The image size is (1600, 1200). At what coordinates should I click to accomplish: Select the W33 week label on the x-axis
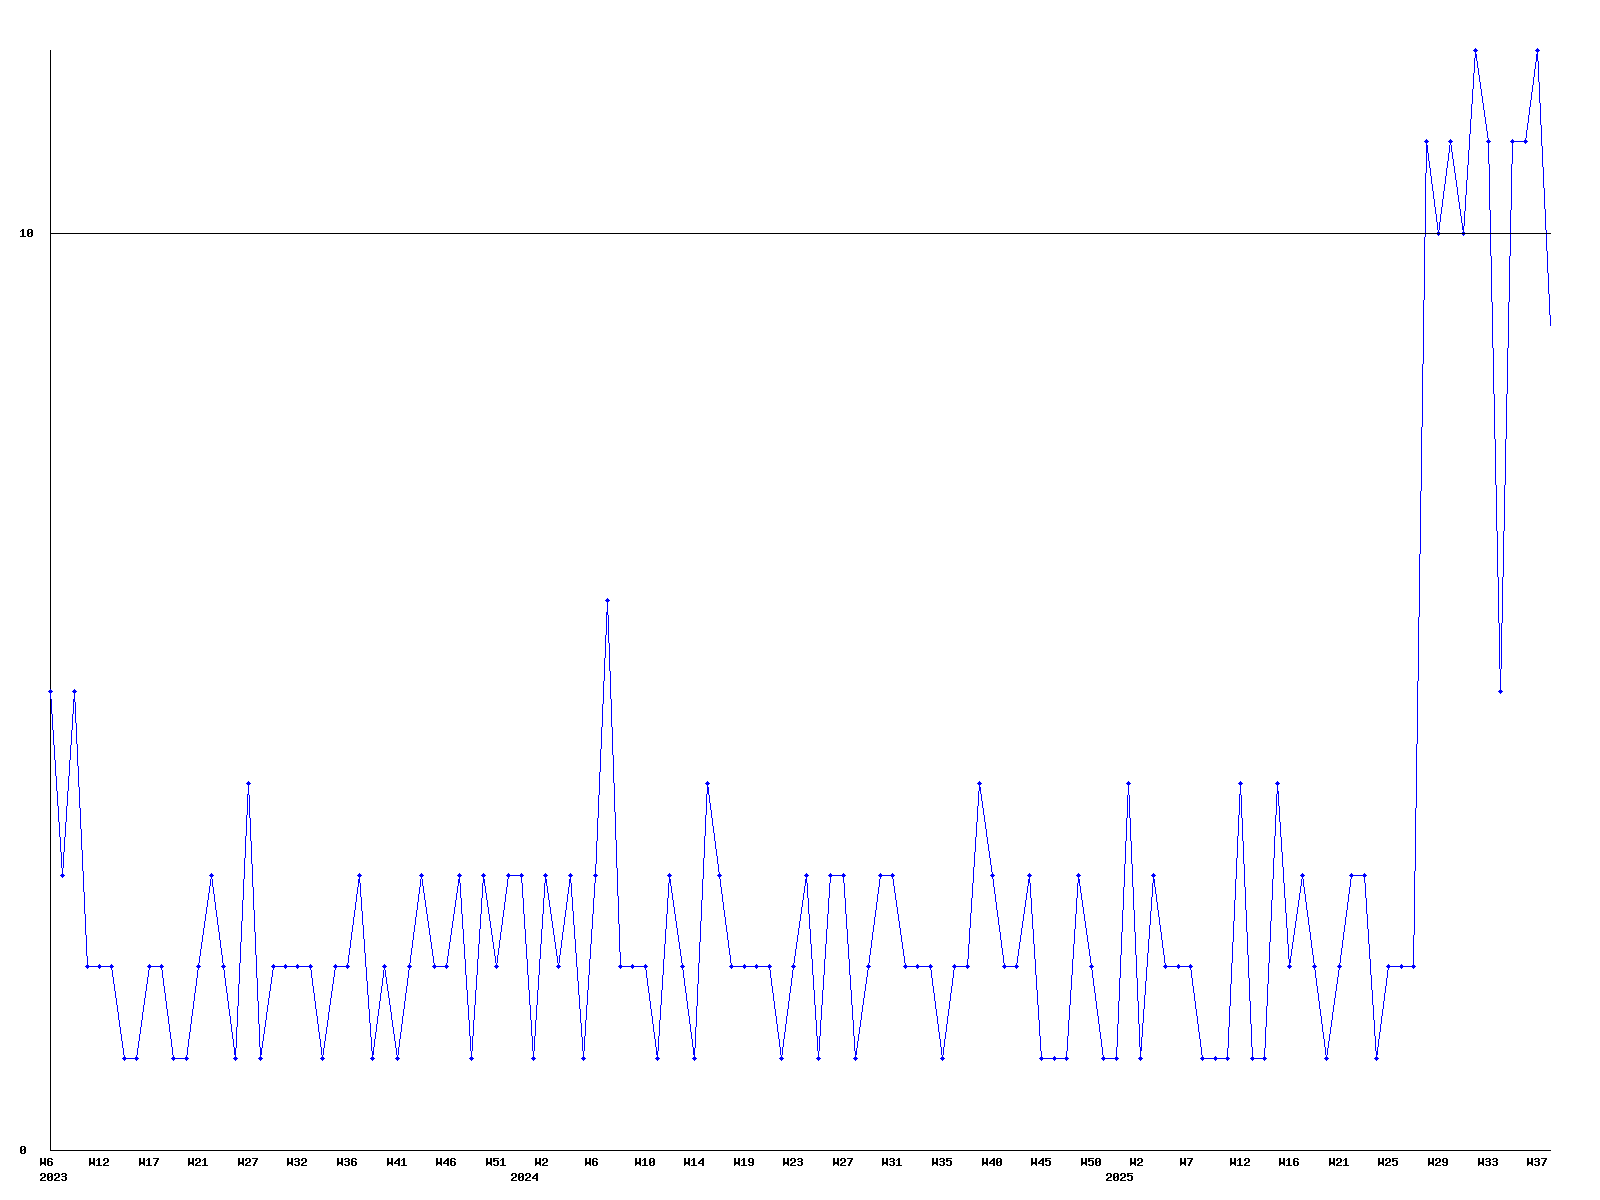pyautogui.click(x=1488, y=1162)
